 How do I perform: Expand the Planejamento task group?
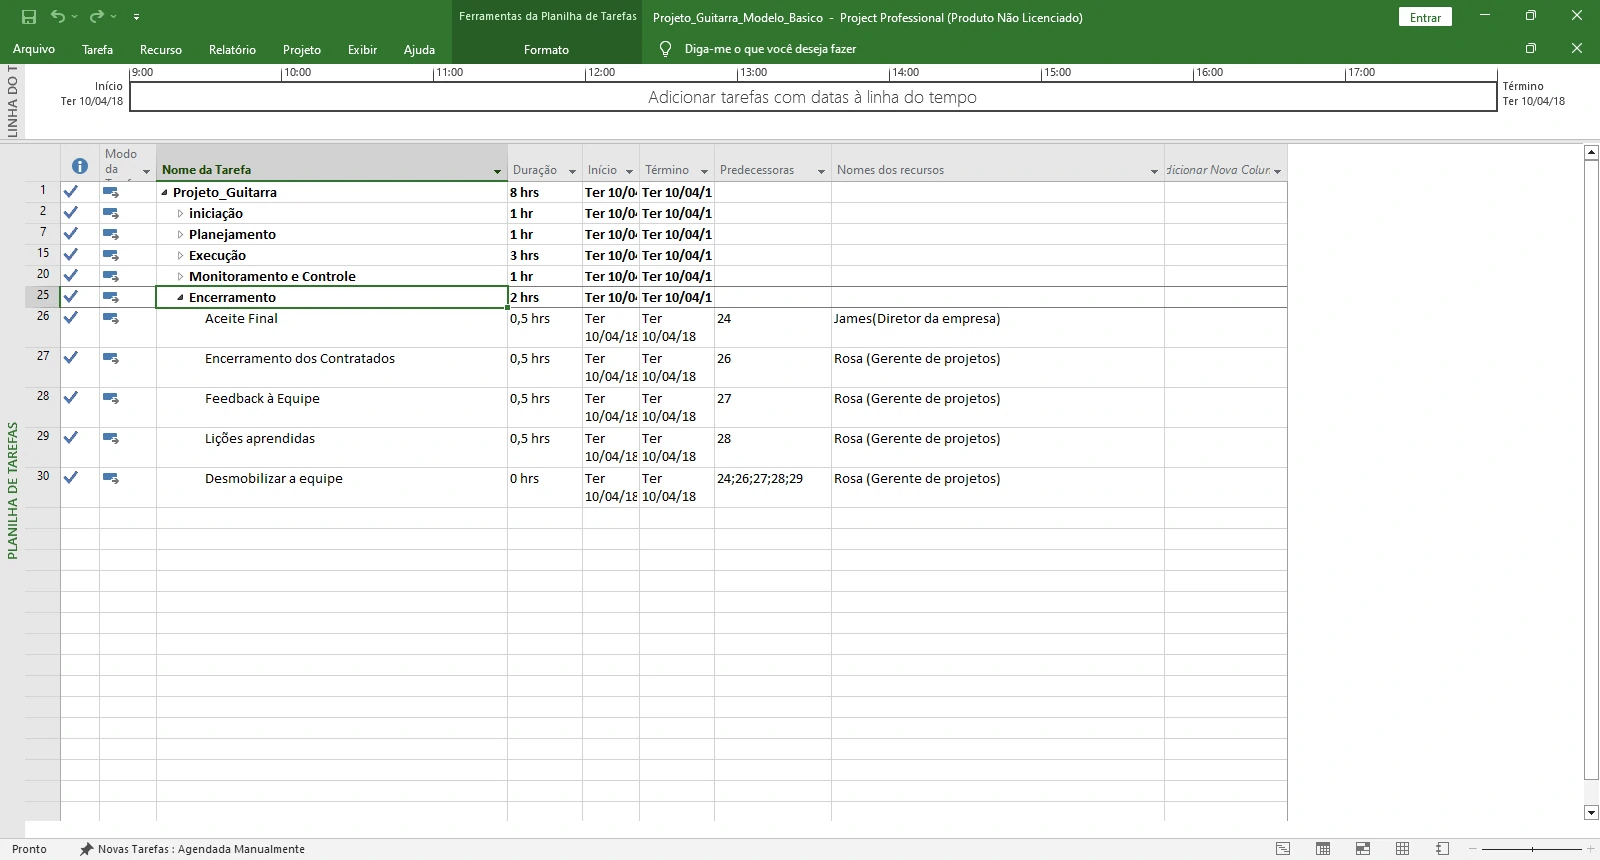pyautogui.click(x=180, y=235)
